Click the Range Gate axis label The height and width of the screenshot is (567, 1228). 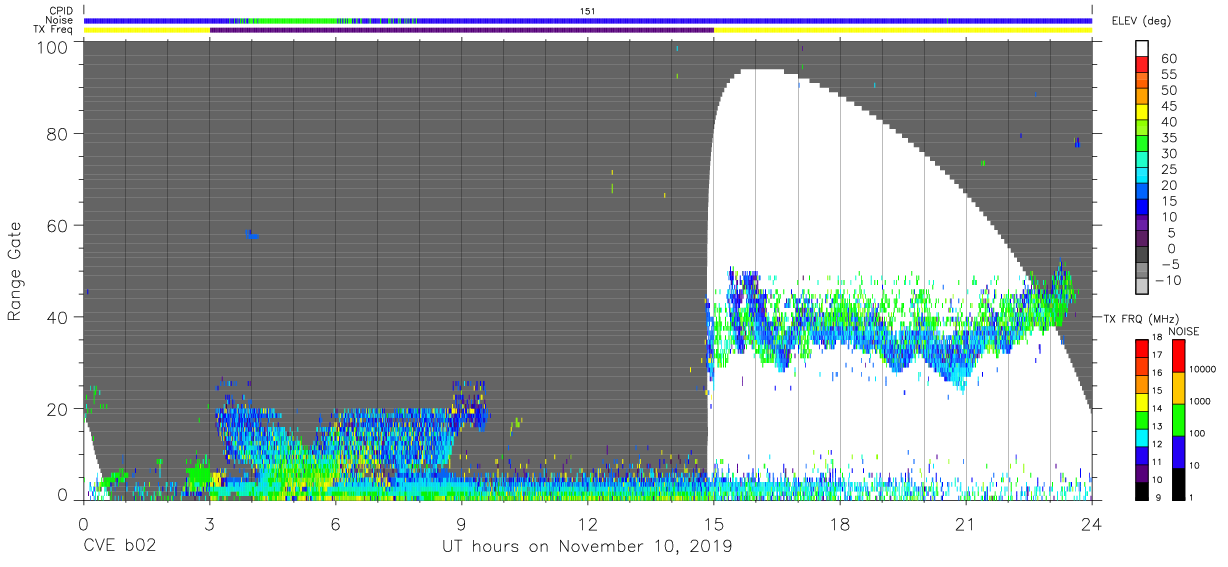pos(16,271)
